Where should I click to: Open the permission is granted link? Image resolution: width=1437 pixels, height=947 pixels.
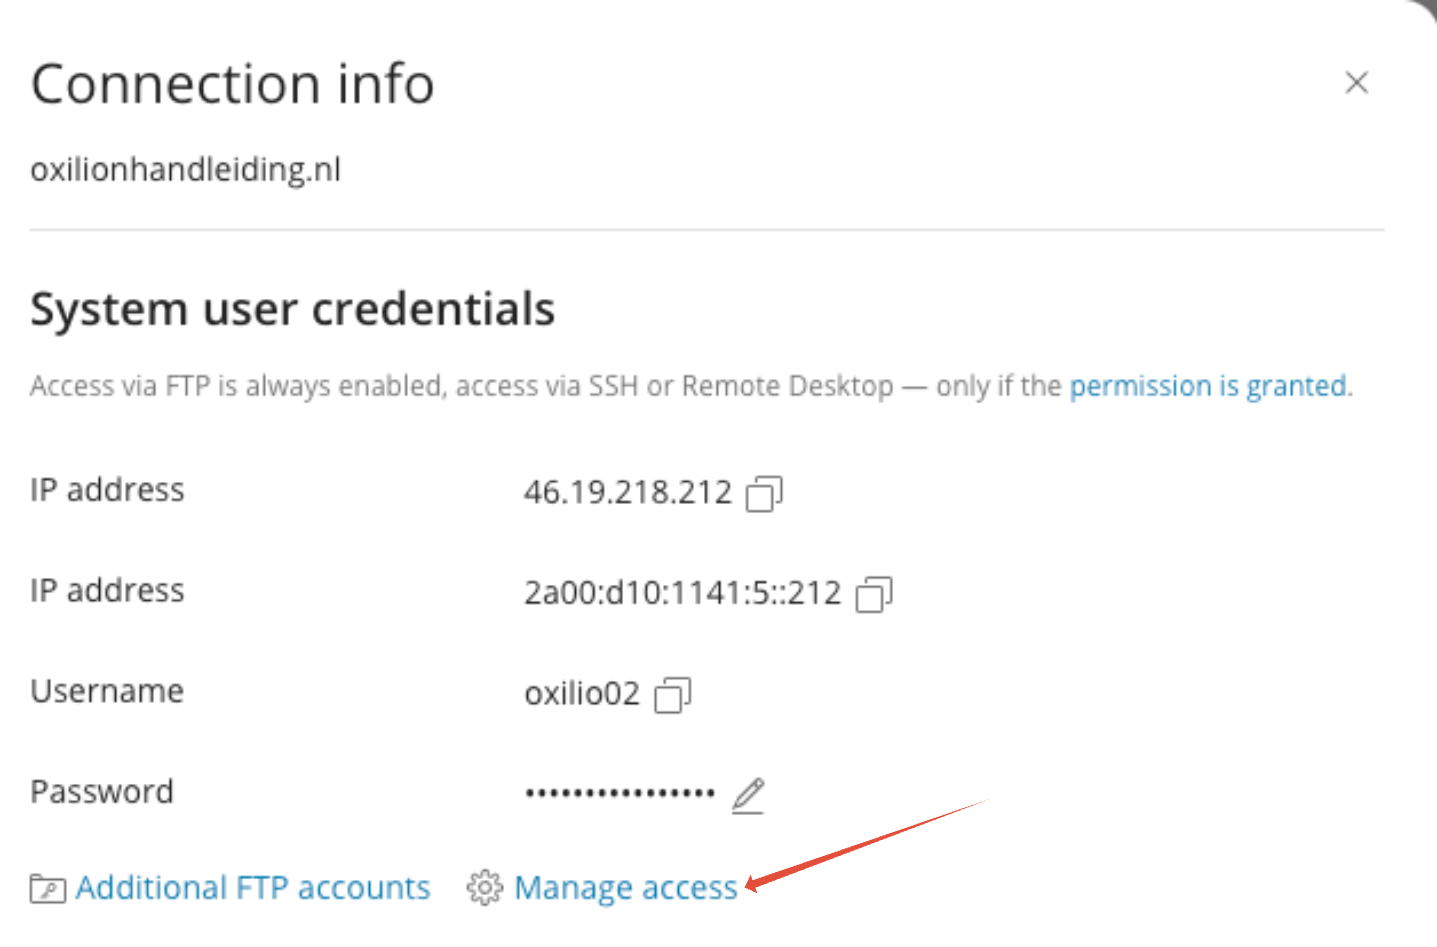click(1208, 385)
